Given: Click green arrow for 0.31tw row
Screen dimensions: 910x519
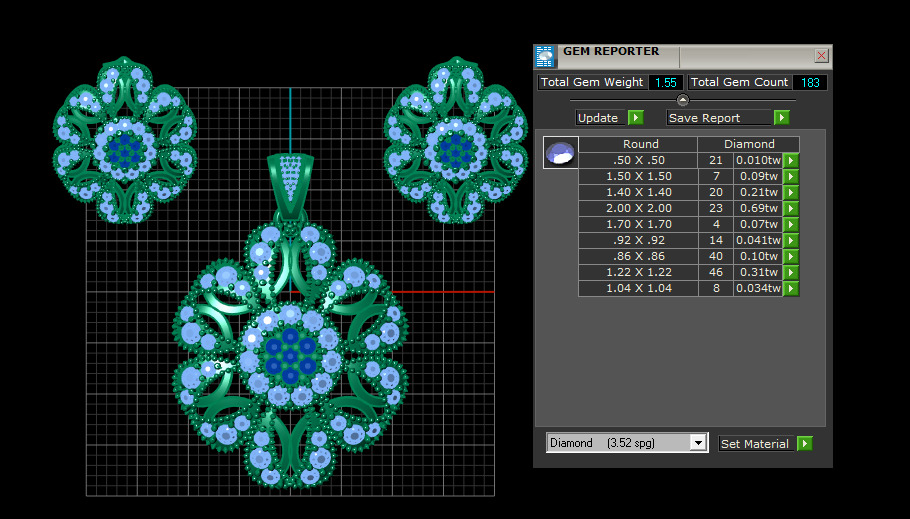Looking at the screenshot, I should point(791,272).
